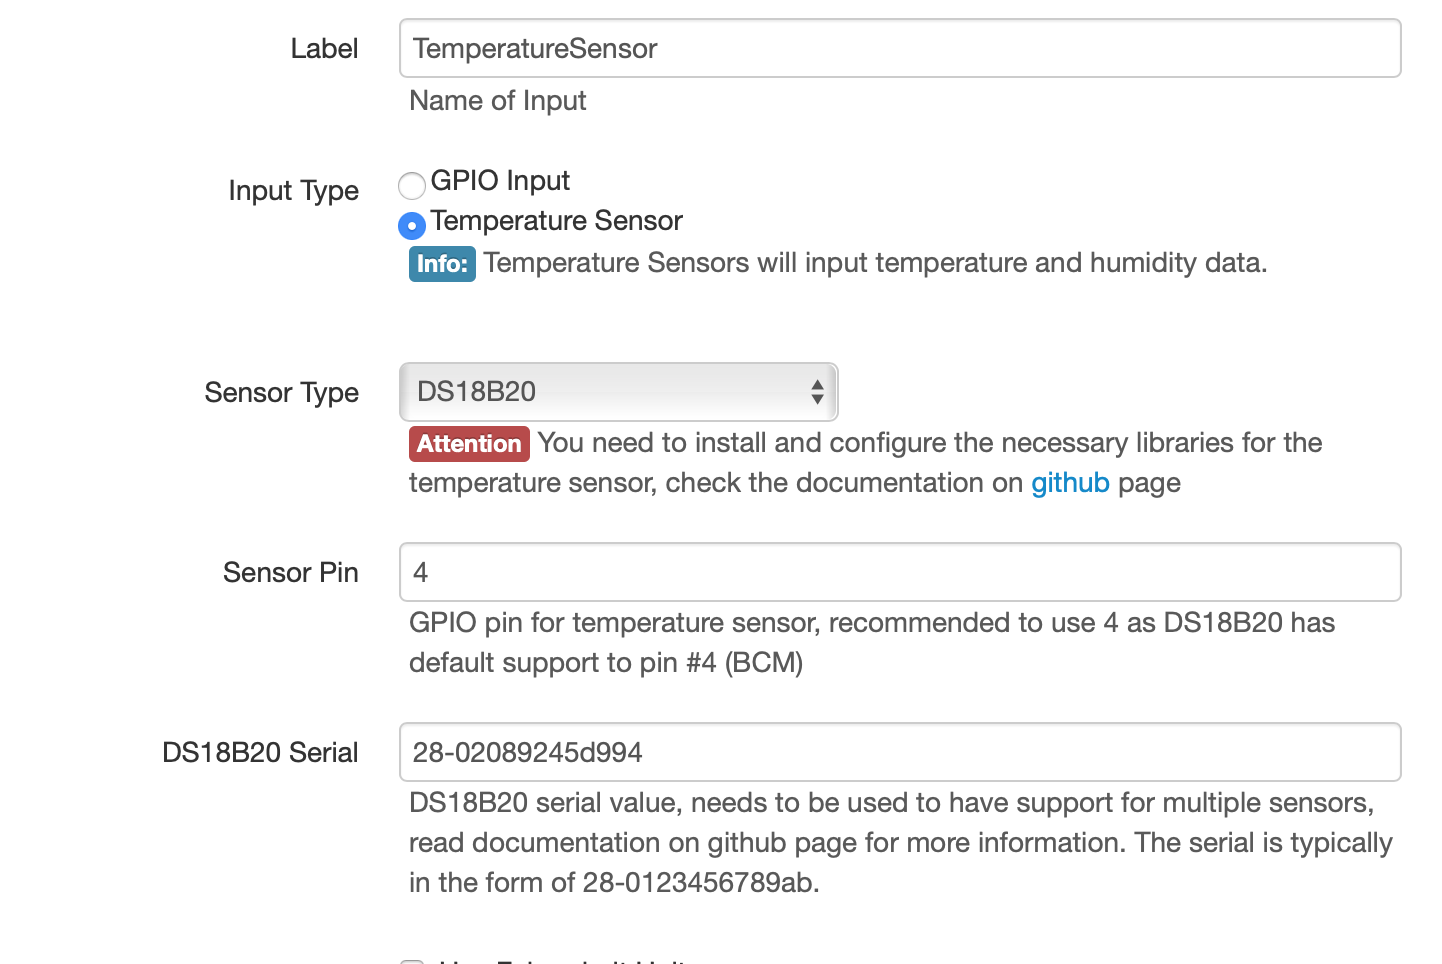Select the Temperature Sensor radio button
The width and height of the screenshot is (1442, 964).
(x=411, y=226)
